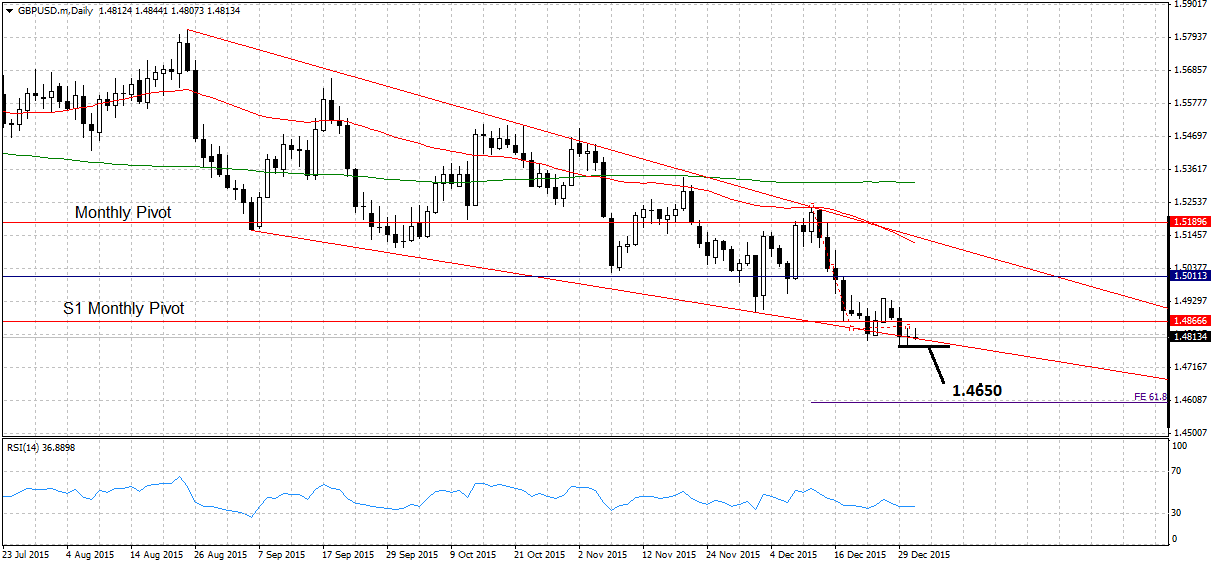
Task: Select the bold 1.4650 target annotation
Action: (977, 391)
